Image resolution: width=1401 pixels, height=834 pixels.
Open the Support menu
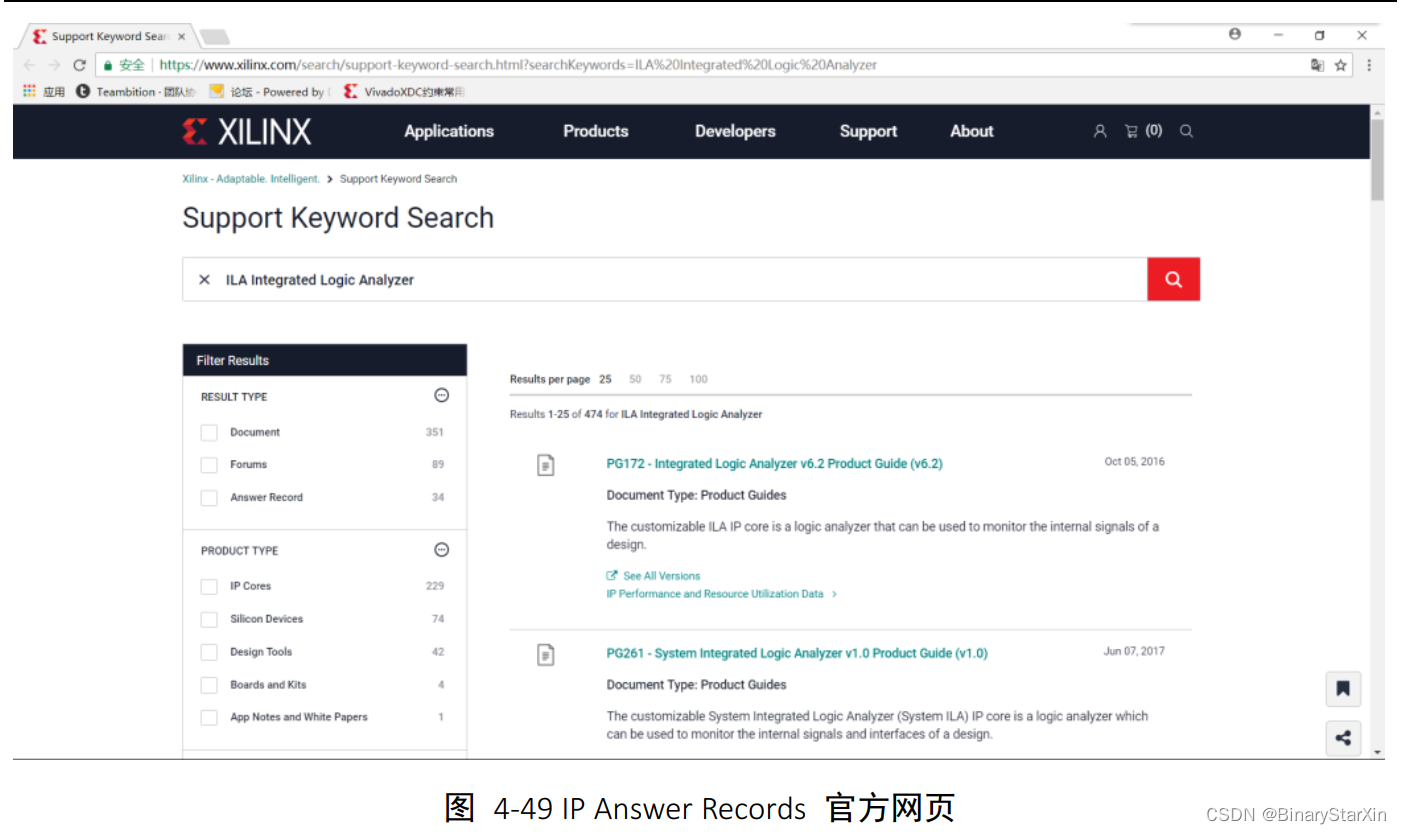coord(868,131)
